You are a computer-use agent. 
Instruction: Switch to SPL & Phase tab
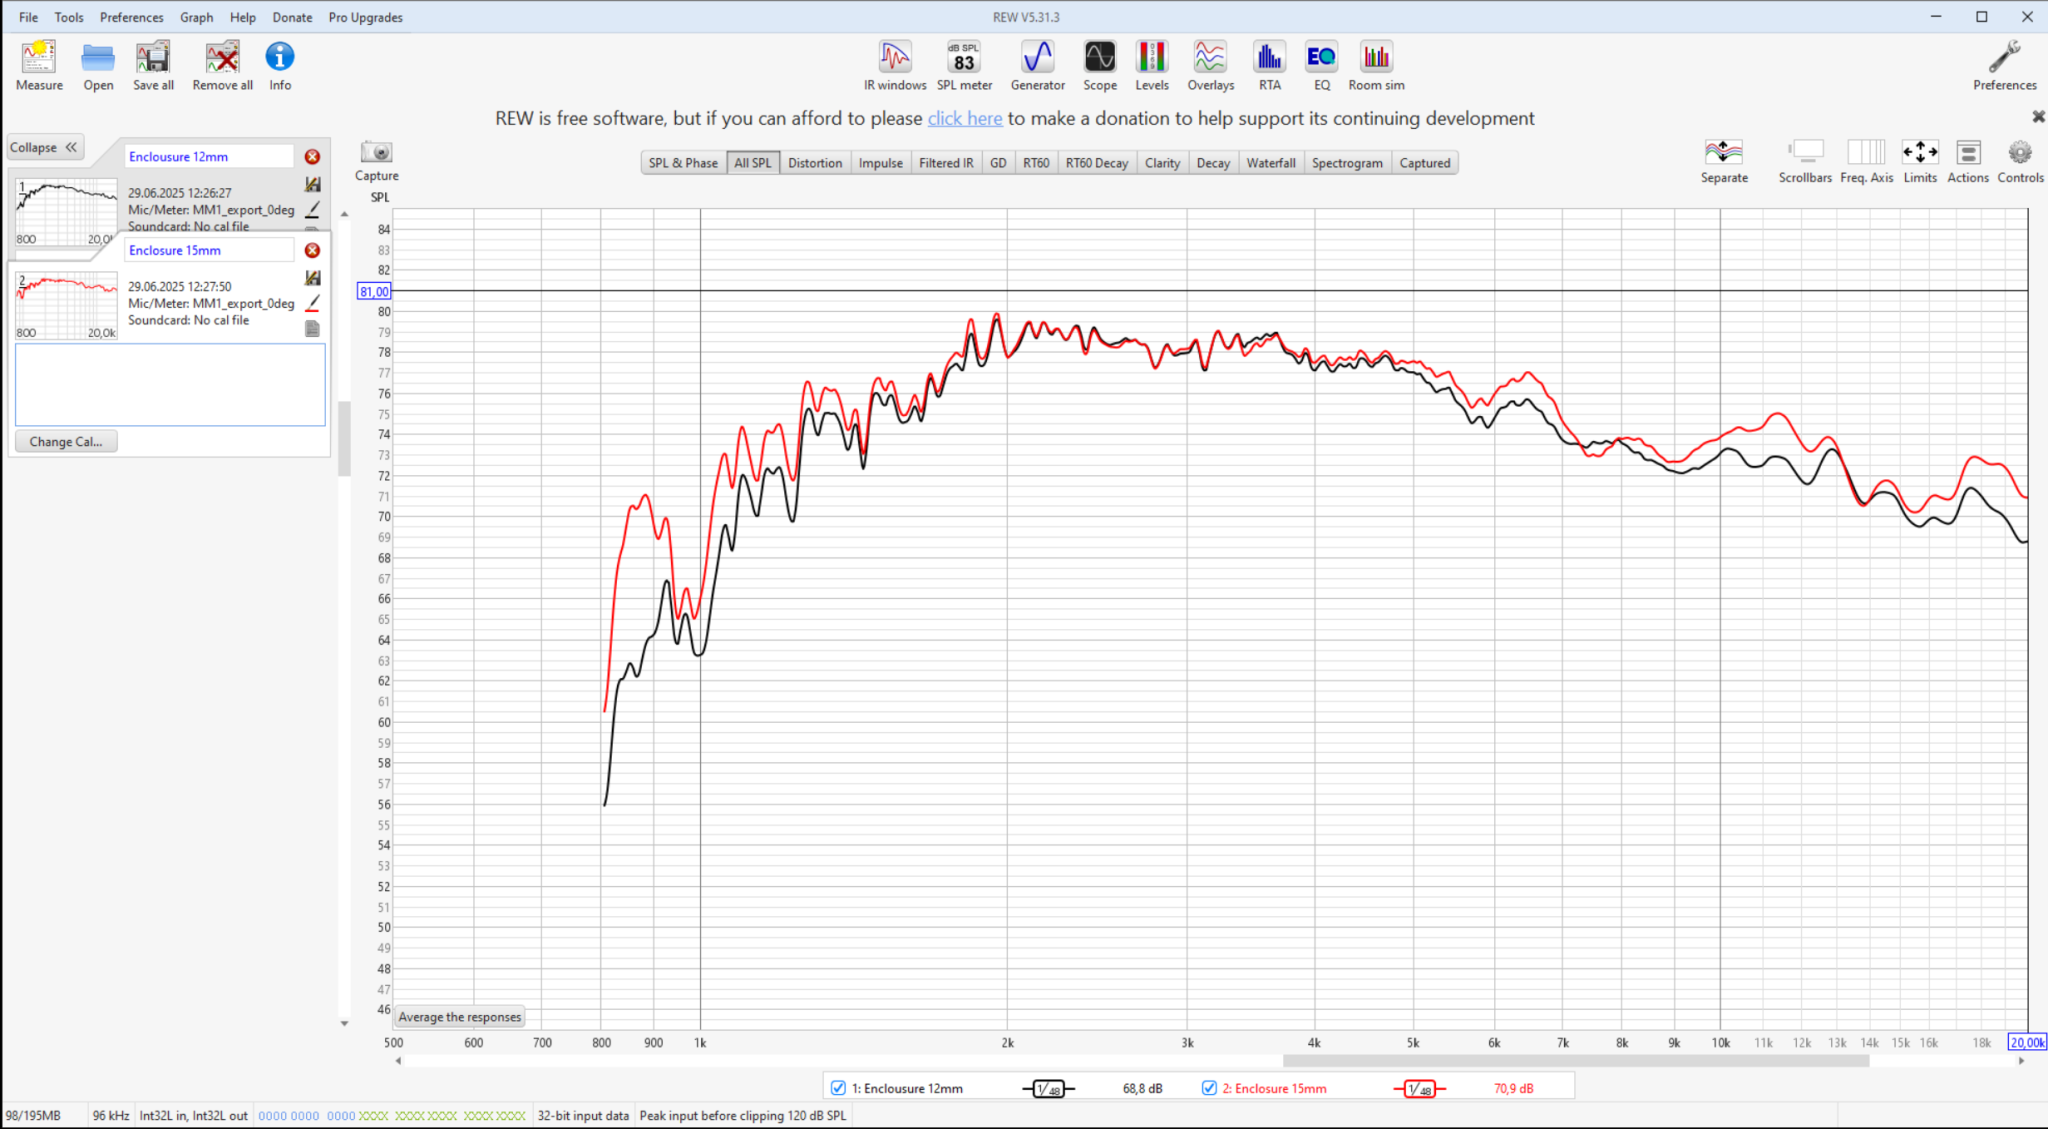pyautogui.click(x=683, y=163)
